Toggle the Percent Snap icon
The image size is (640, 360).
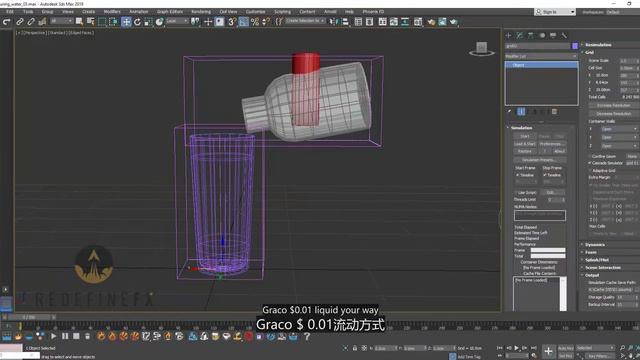[255, 22]
